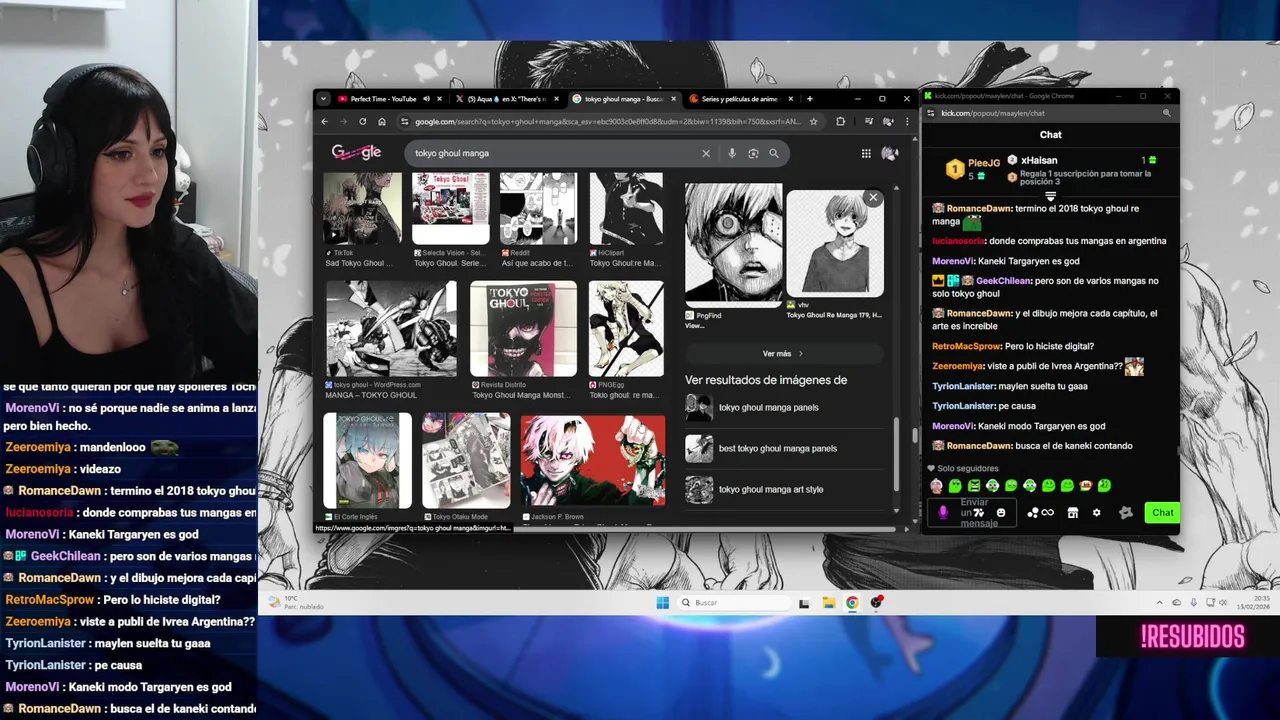1280x720 pixels.
Task: Select the tokyo ghoul manga tab
Action: [x=624, y=99]
